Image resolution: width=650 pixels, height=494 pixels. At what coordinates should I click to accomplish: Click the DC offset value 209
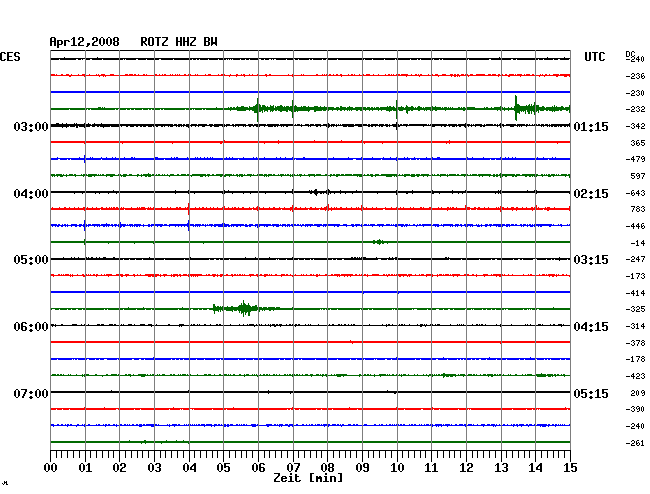click(x=638, y=393)
